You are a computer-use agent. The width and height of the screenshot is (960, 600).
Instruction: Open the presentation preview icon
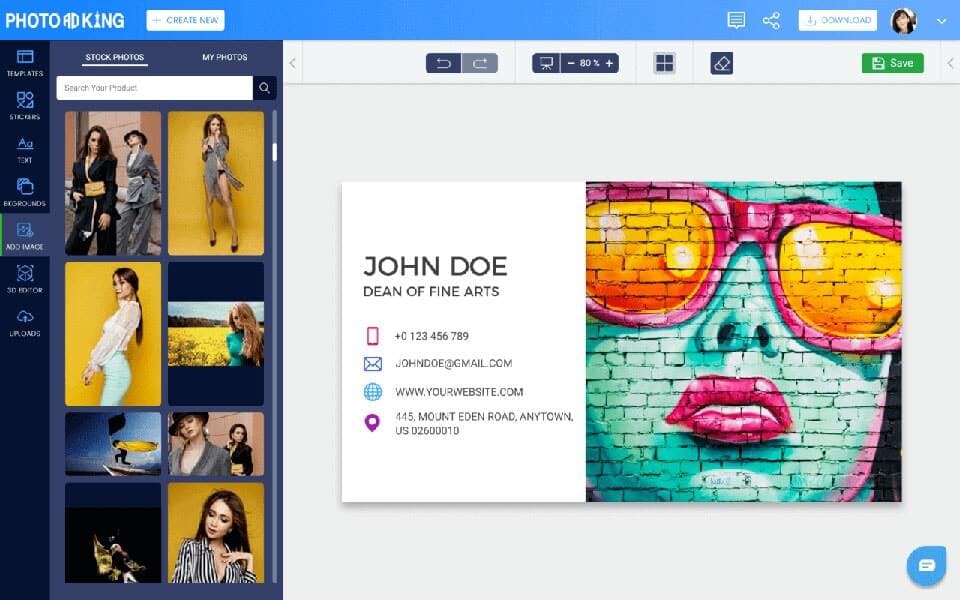(x=545, y=62)
